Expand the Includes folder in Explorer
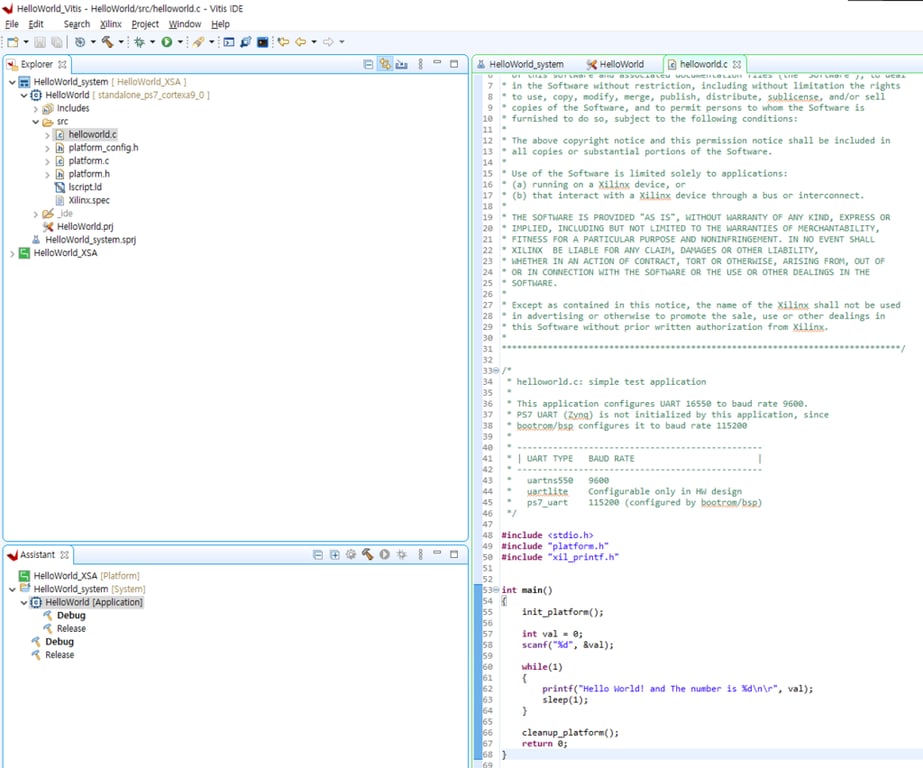This screenshot has width=923, height=768. (x=36, y=108)
